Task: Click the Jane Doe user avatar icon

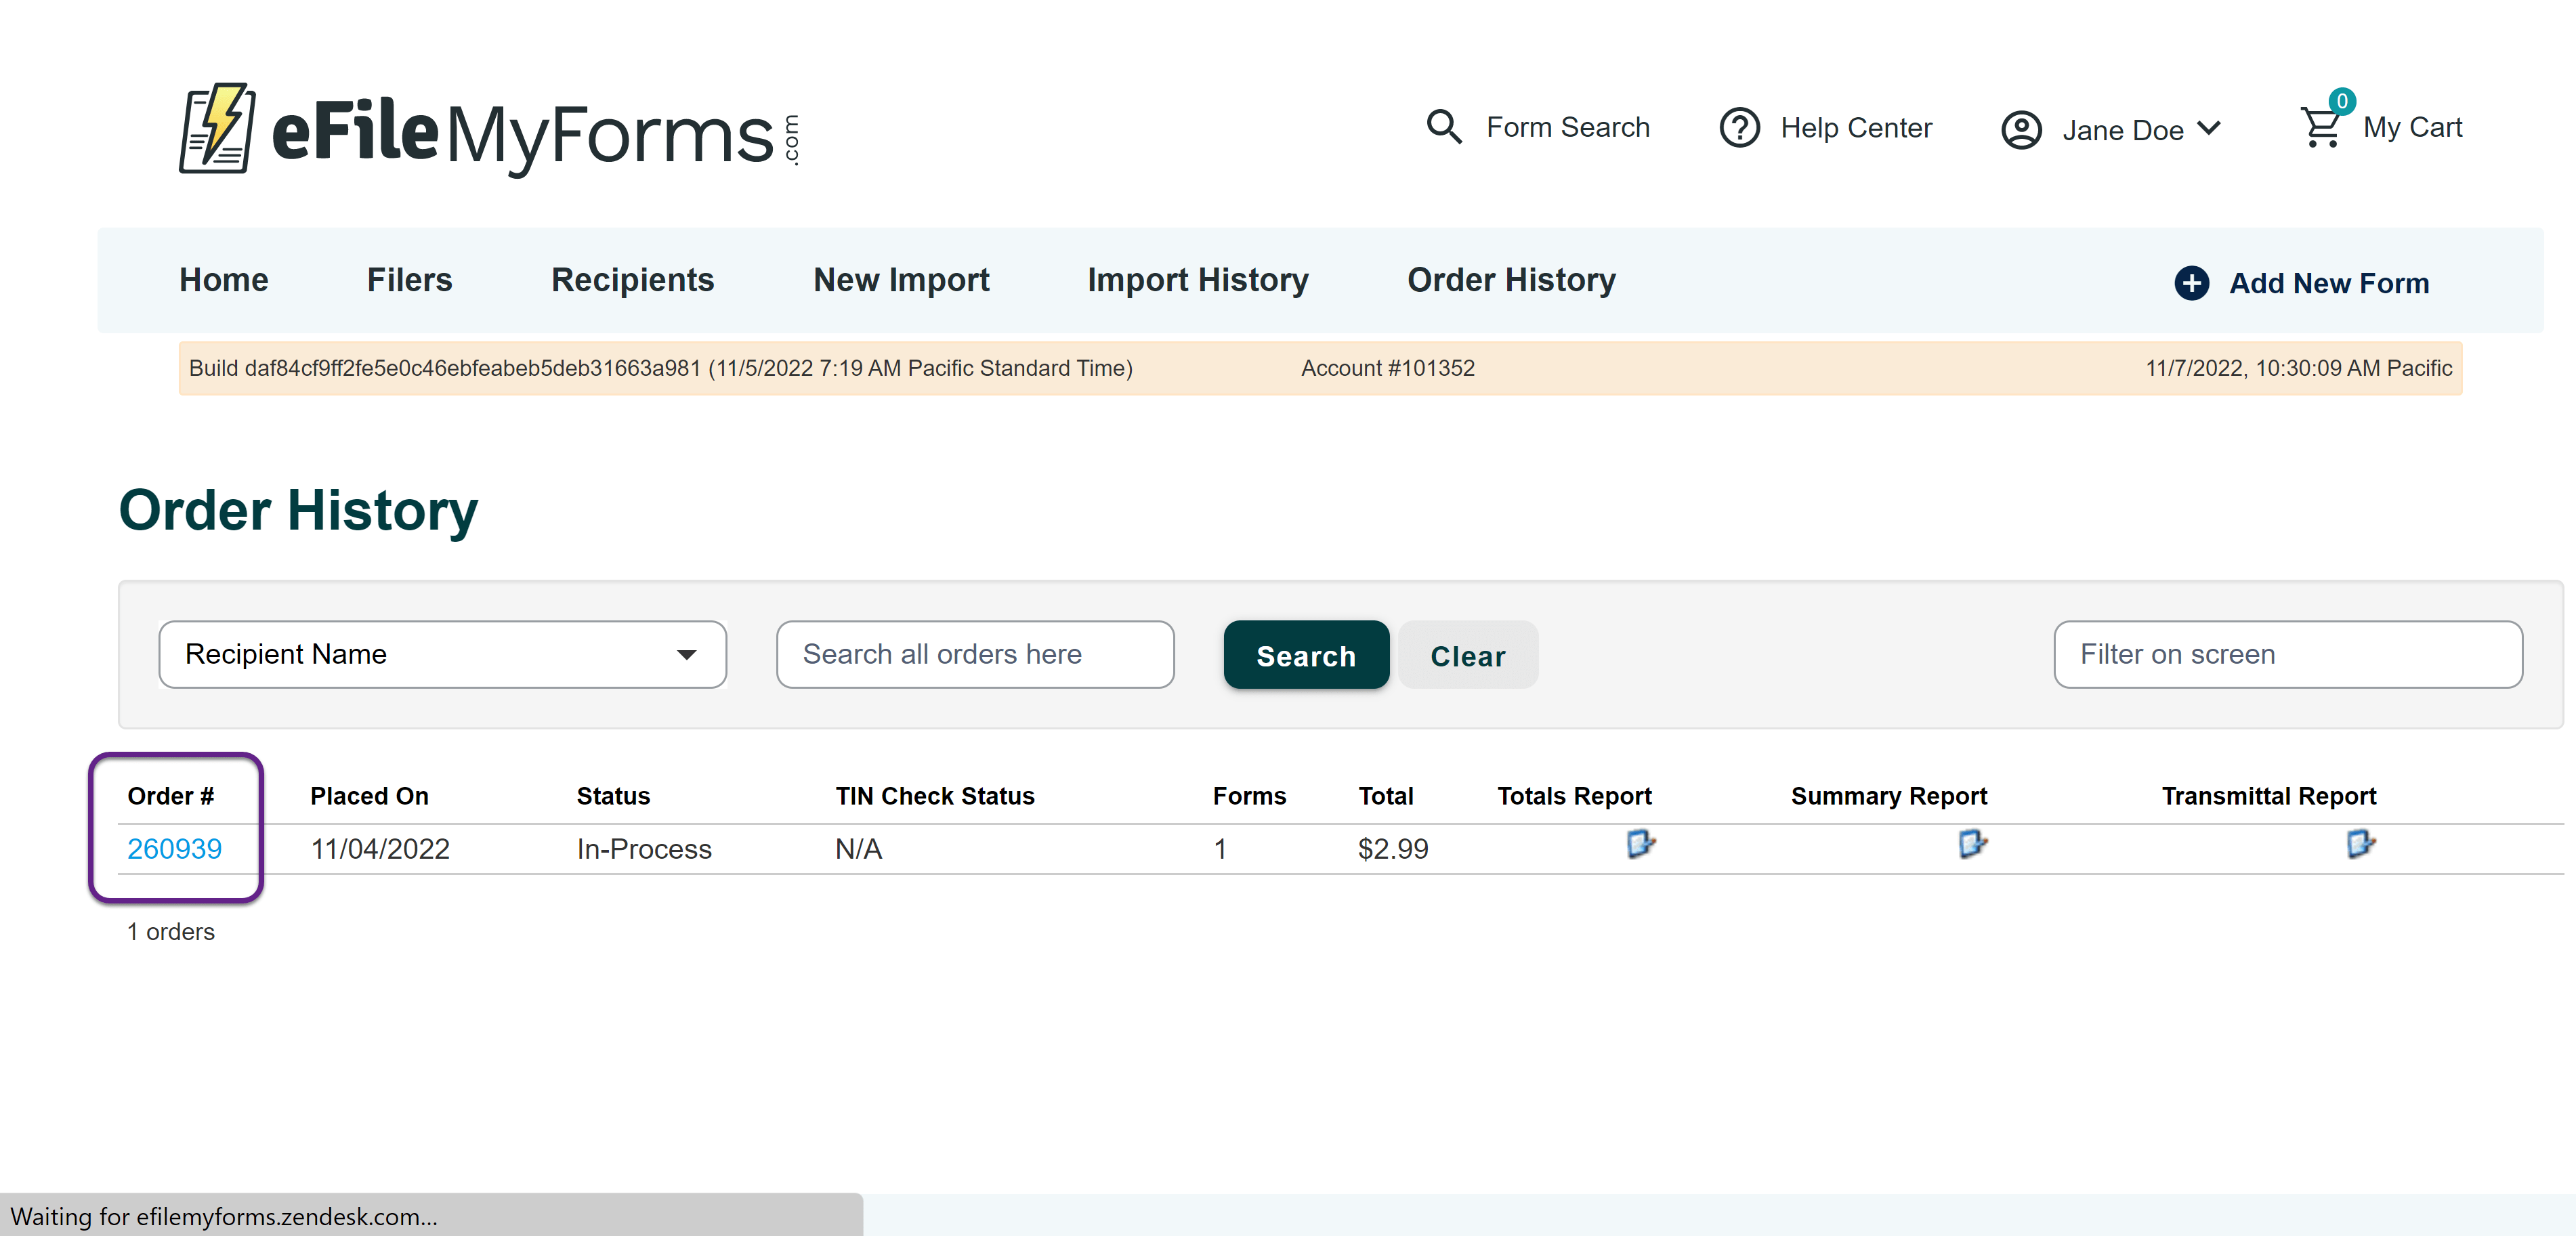Action: (2021, 130)
